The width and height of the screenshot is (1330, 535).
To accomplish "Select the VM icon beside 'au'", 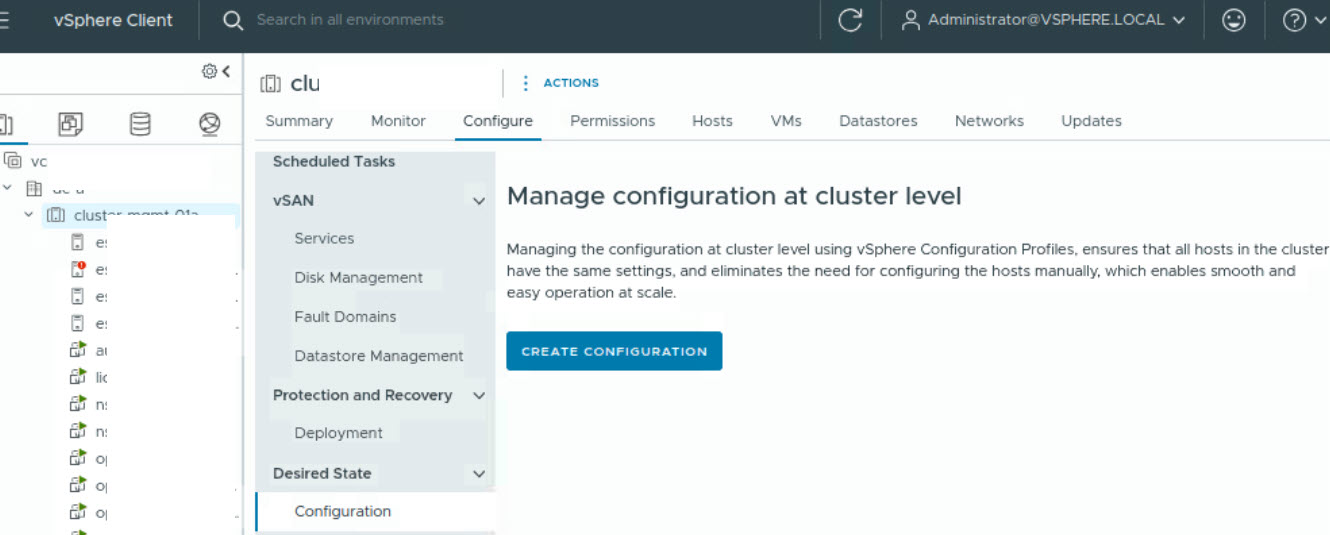I will 77,350.
